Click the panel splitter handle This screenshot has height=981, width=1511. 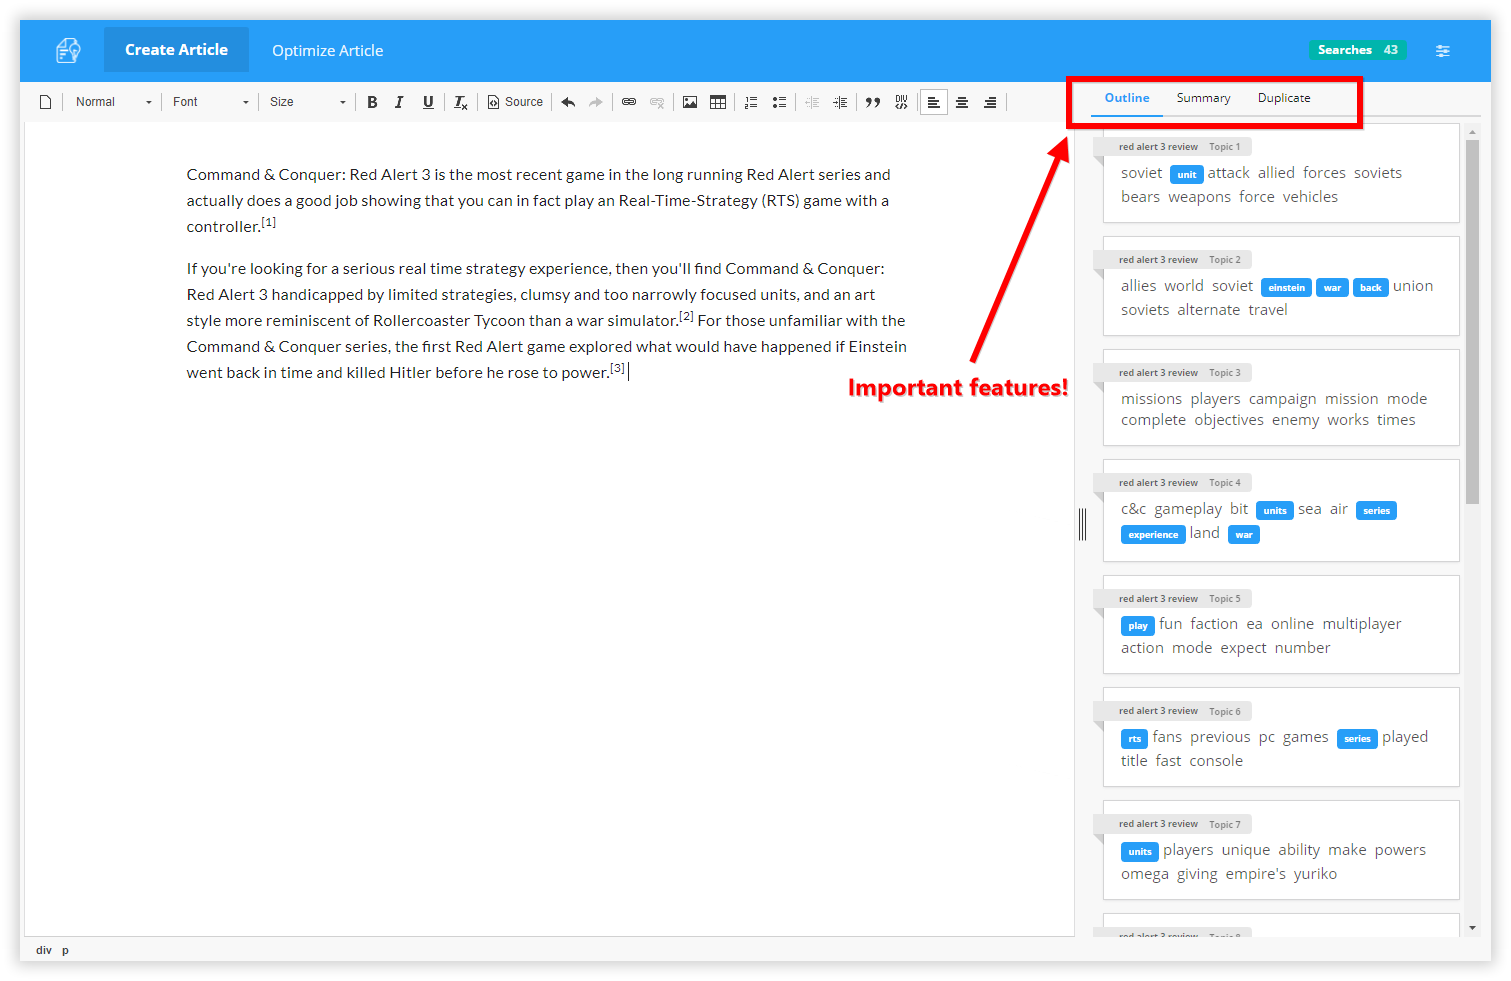(1082, 524)
